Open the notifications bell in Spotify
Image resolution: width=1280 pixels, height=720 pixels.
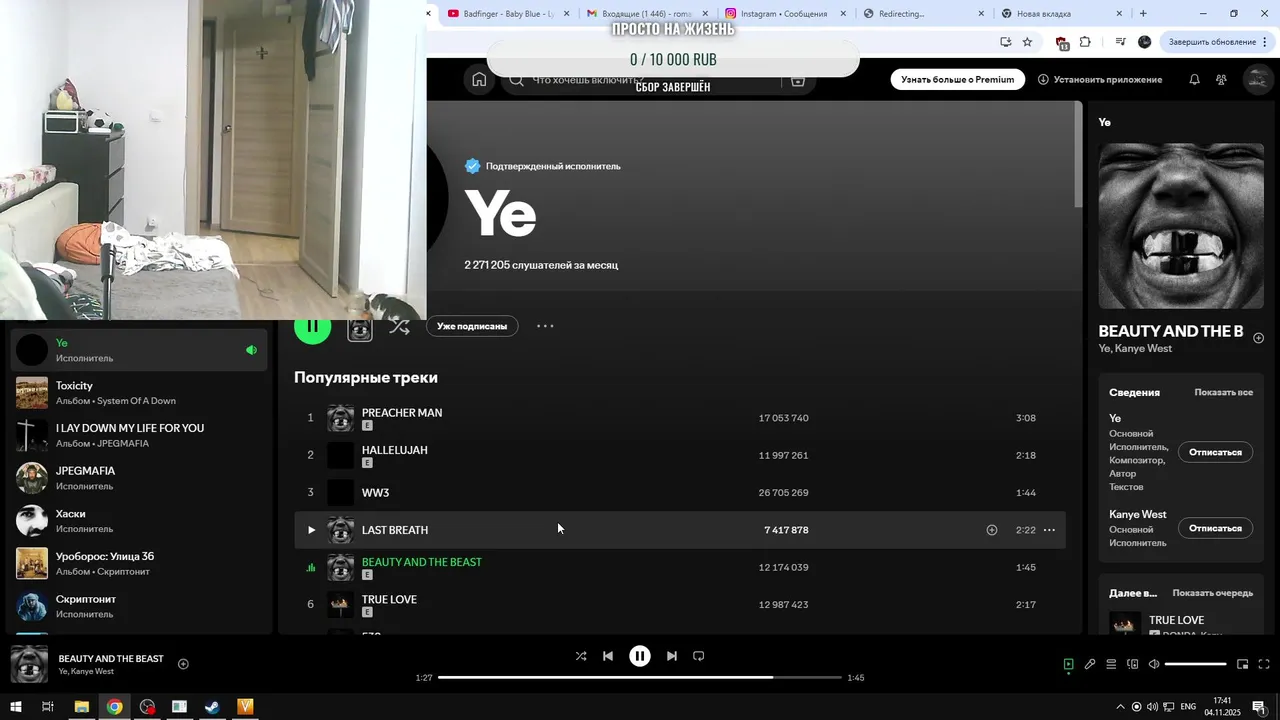(1194, 80)
